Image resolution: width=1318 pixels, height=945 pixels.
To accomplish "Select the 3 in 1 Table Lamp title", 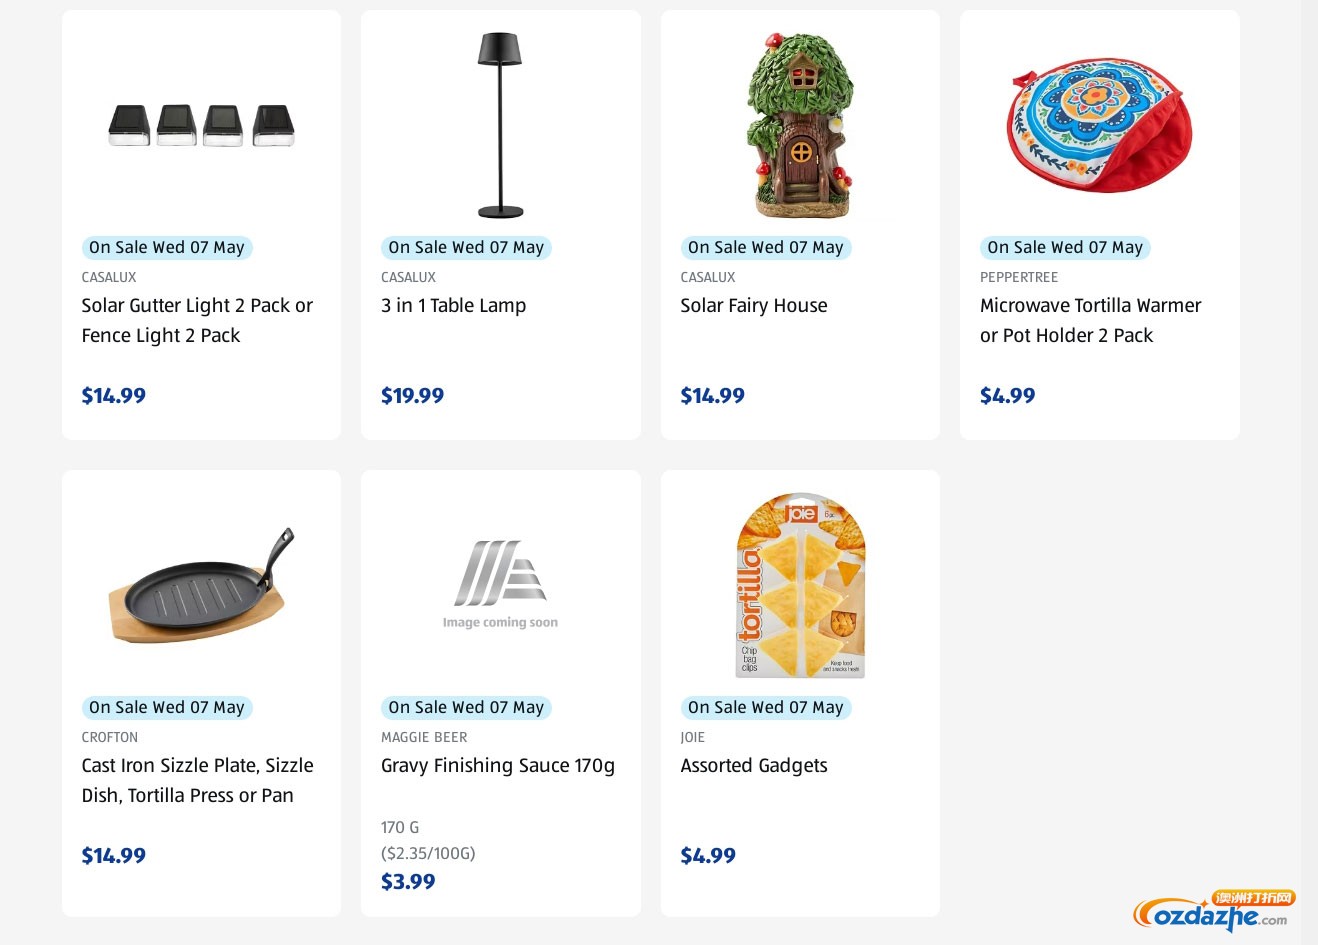I will (x=453, y=305).
